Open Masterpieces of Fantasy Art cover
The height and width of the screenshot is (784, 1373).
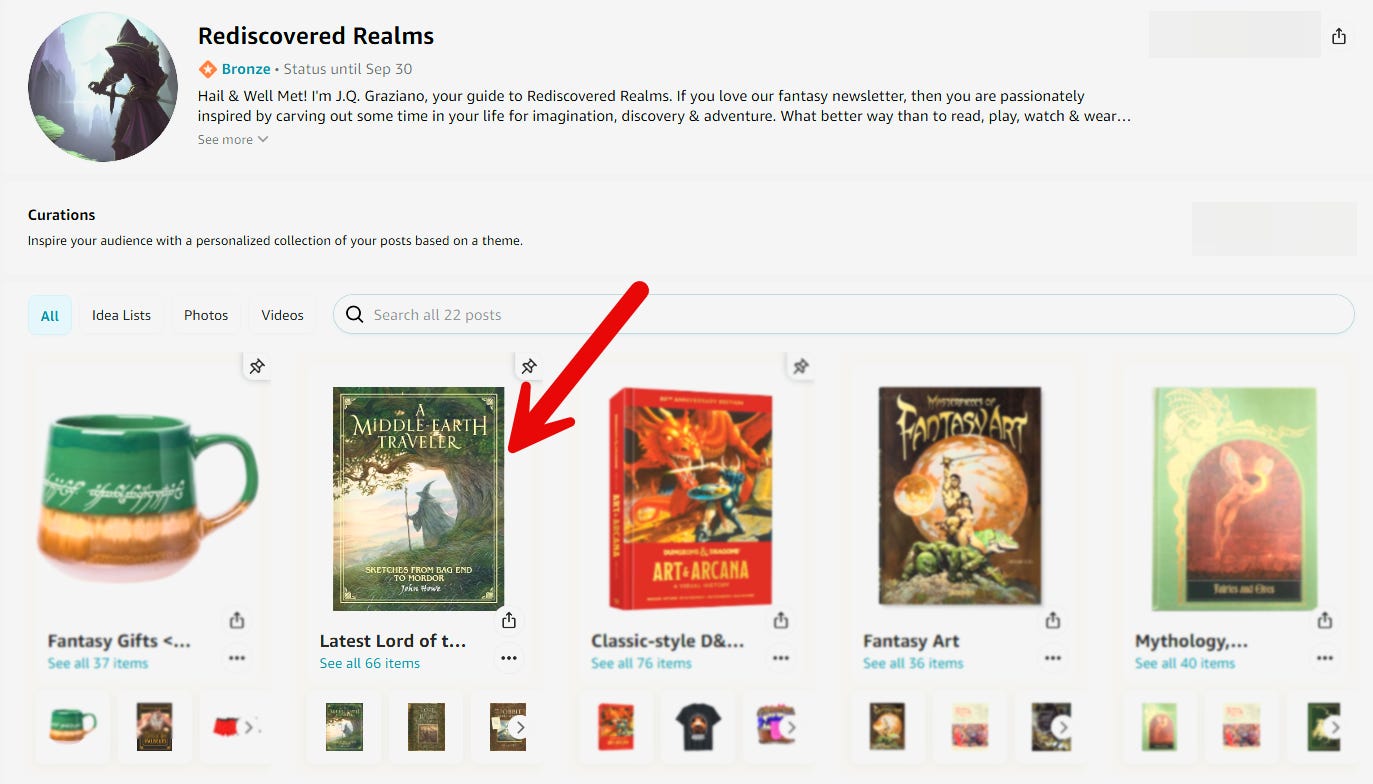click(960, 497)
